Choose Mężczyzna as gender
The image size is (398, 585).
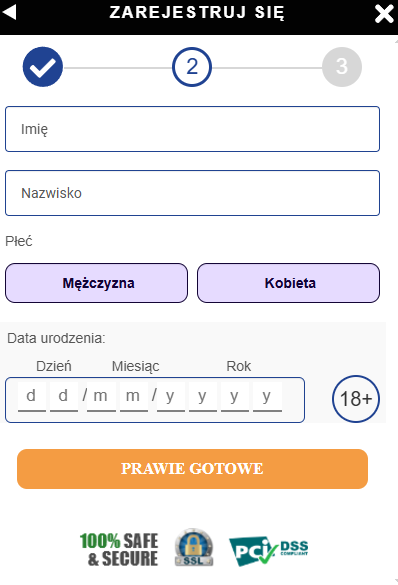click(96, 283)
